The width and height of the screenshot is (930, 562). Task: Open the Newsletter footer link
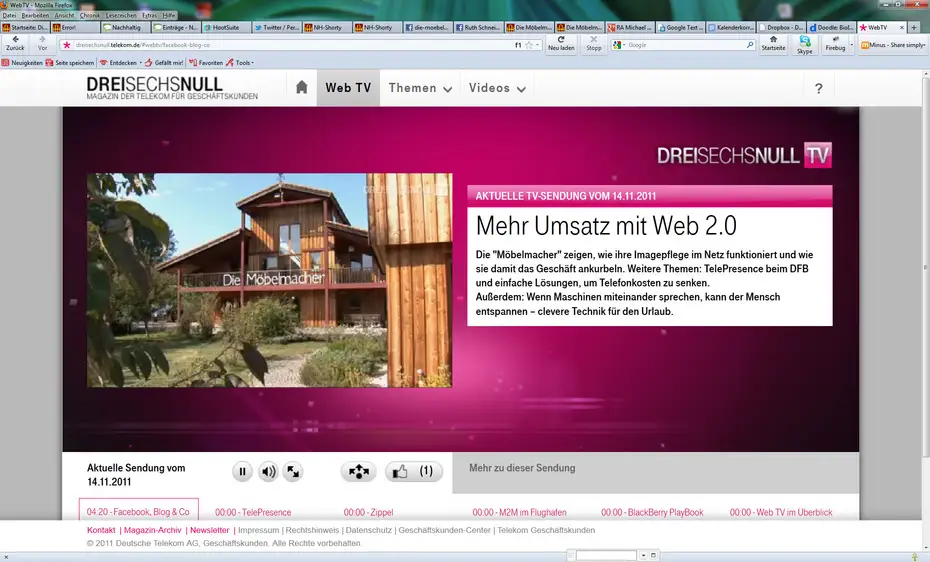tap(209, 530)
